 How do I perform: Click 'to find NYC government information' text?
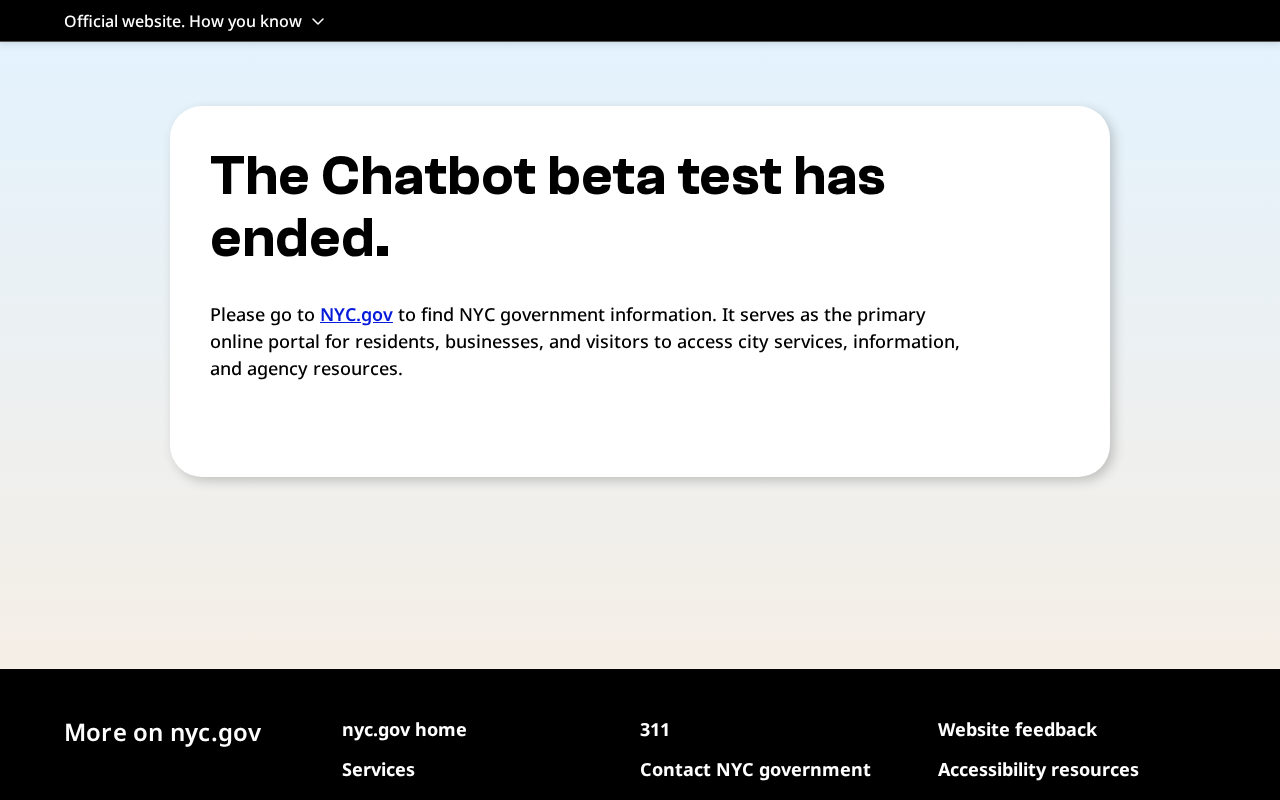[556, 315]
